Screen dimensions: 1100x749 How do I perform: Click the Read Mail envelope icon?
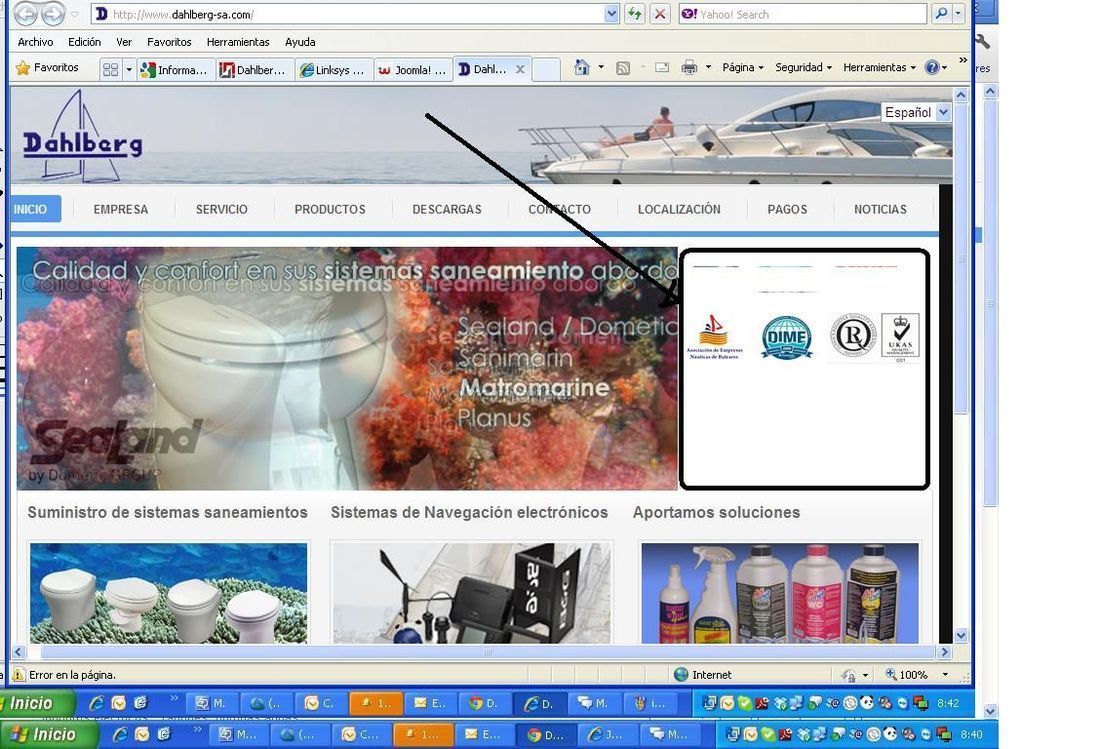coord(662,67)
